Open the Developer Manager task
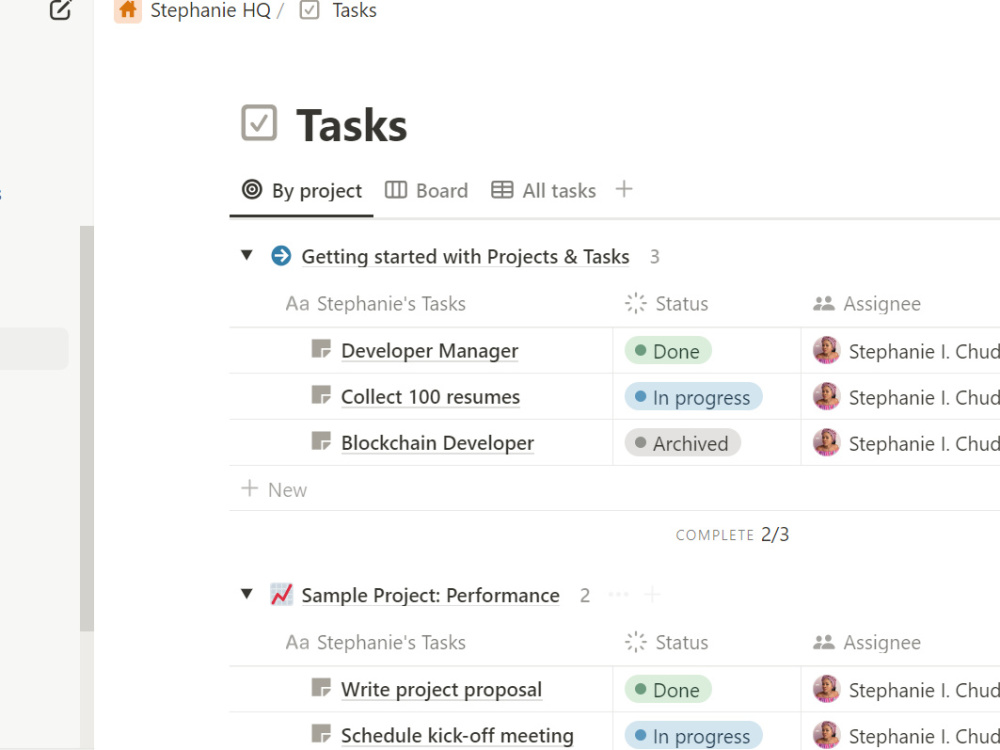The height and width of the screenshot is (750, 1000). [430, 351]
